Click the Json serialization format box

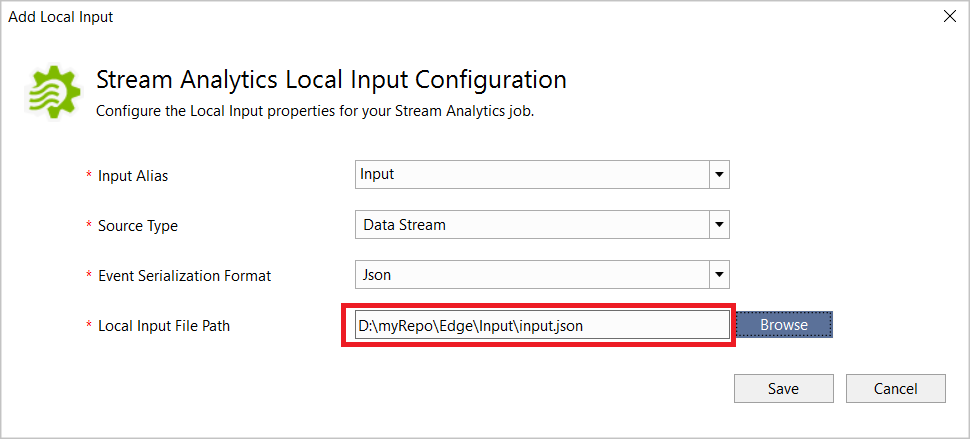click(532, 274)
